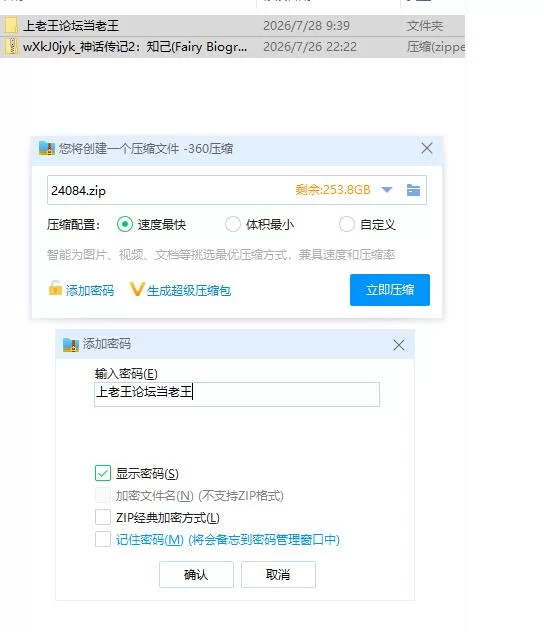The width and height of the screenshot is (544, 632).
Task: Click the 剩余:253.8GB free space text
Action: pyautogui.click(x=333, y=189)
